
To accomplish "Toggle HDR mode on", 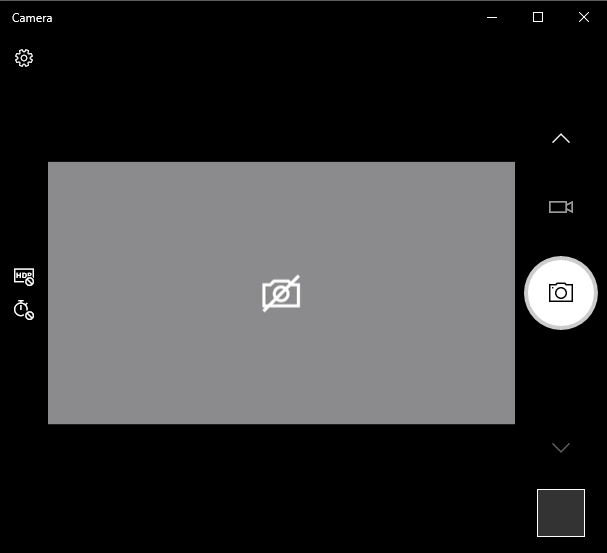I will point(24,277).
